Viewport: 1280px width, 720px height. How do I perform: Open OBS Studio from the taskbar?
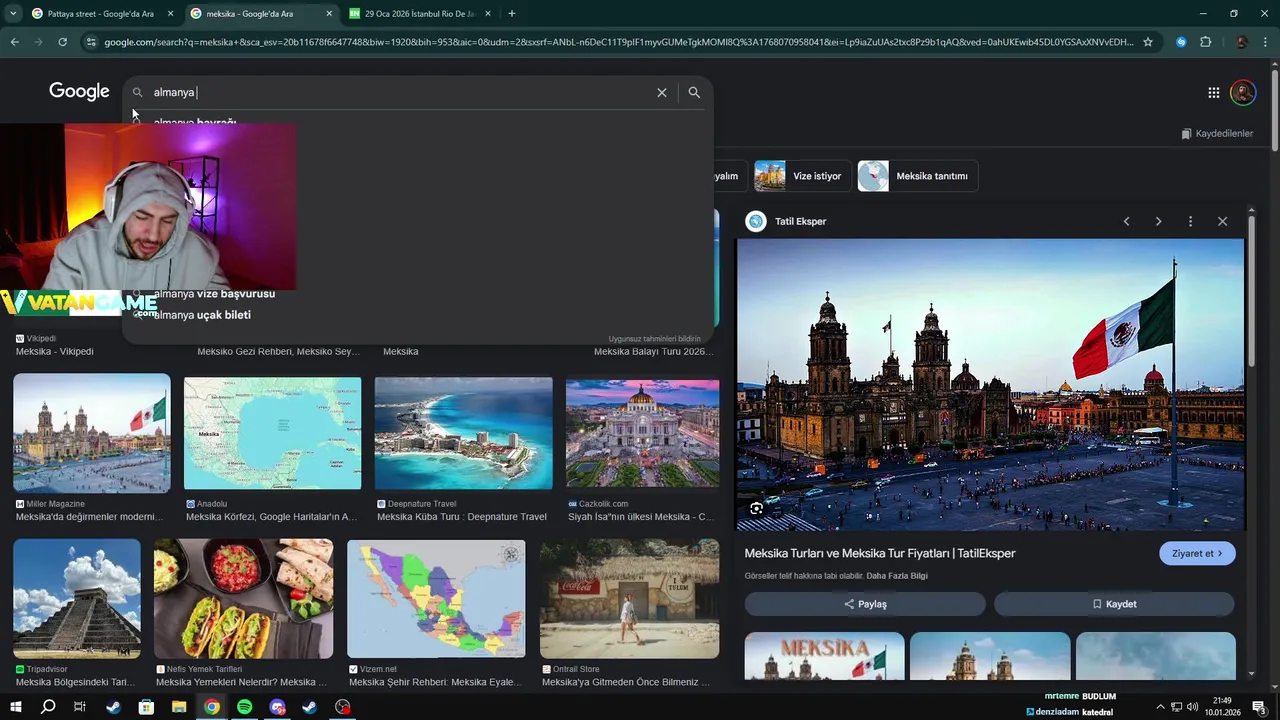pos(344,707)
